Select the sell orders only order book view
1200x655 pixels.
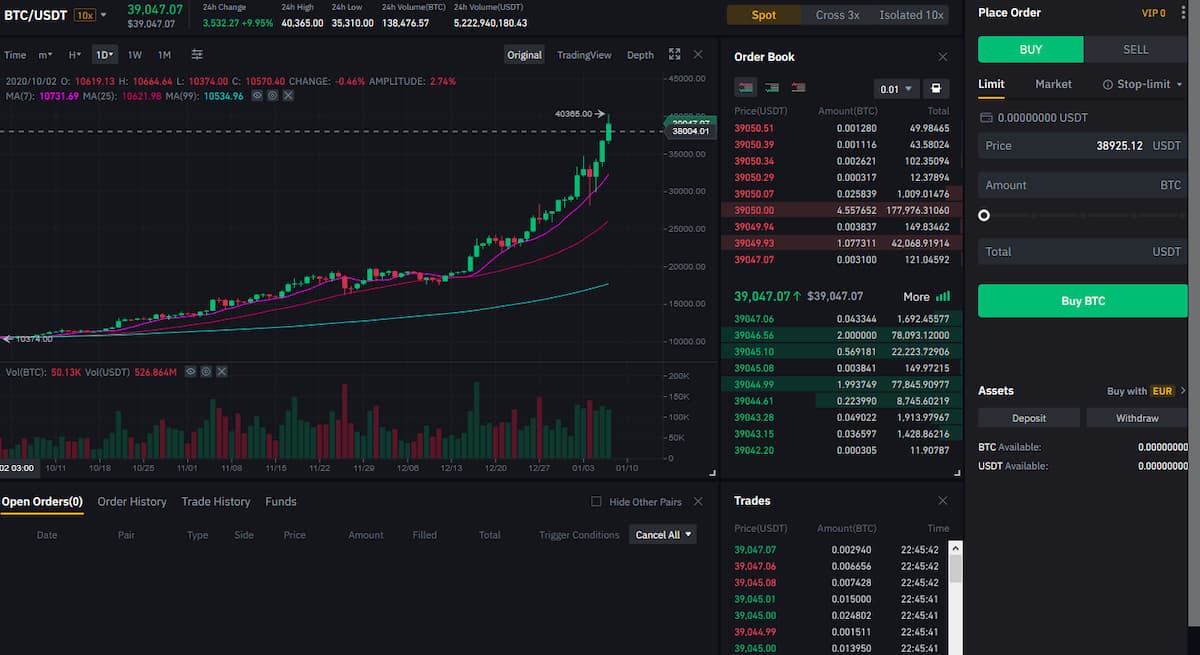click(x=798, y=88)
